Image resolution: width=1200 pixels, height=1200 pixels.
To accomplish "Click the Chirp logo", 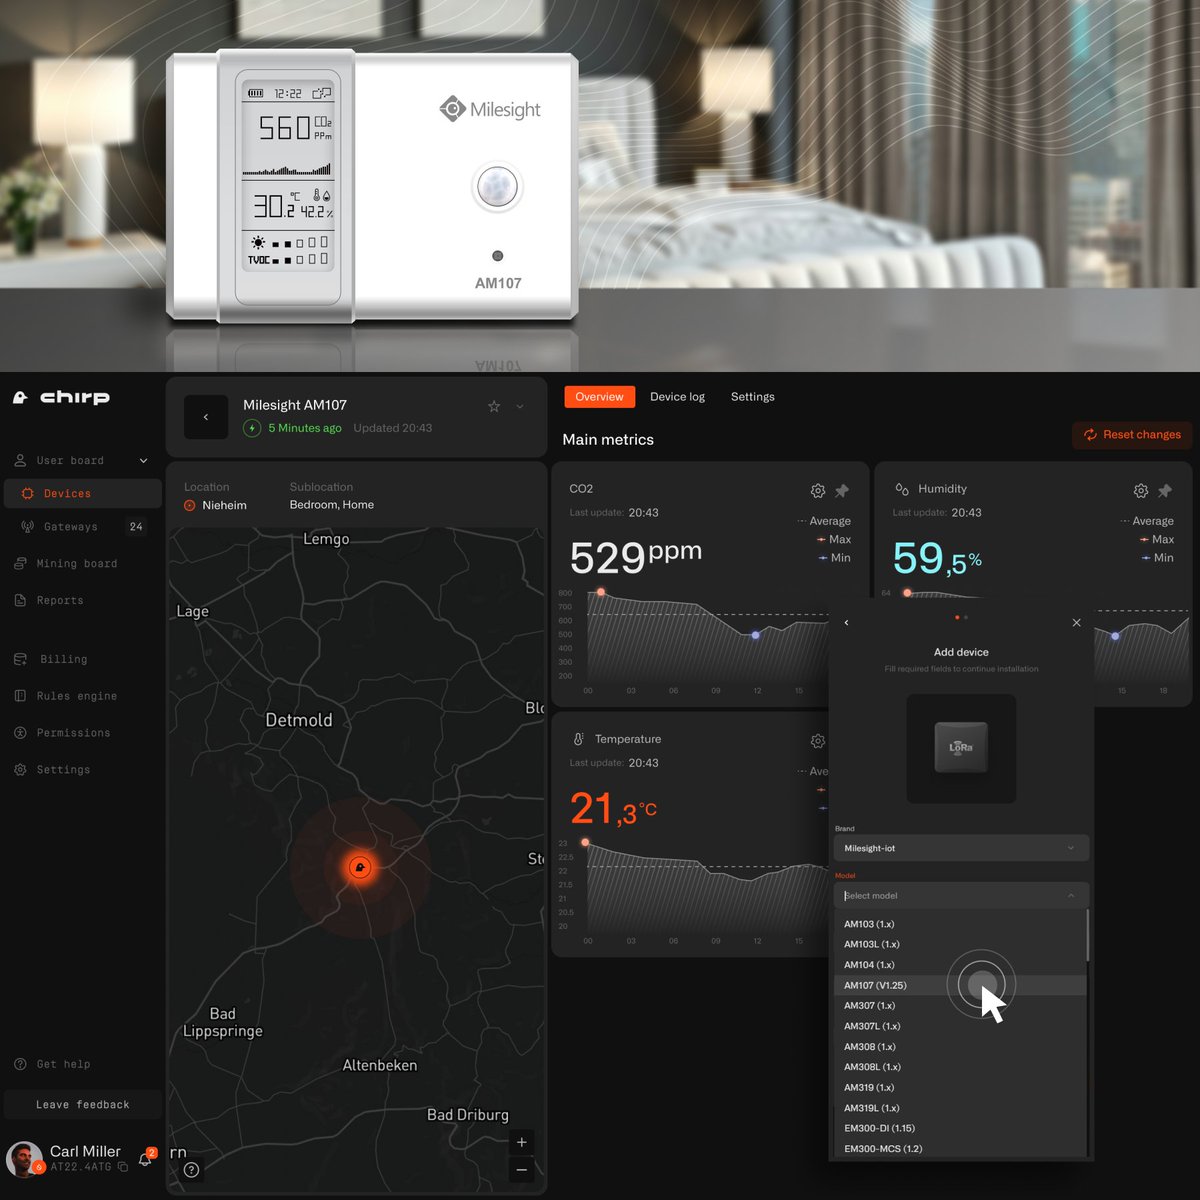I will [x=61, y=397].
